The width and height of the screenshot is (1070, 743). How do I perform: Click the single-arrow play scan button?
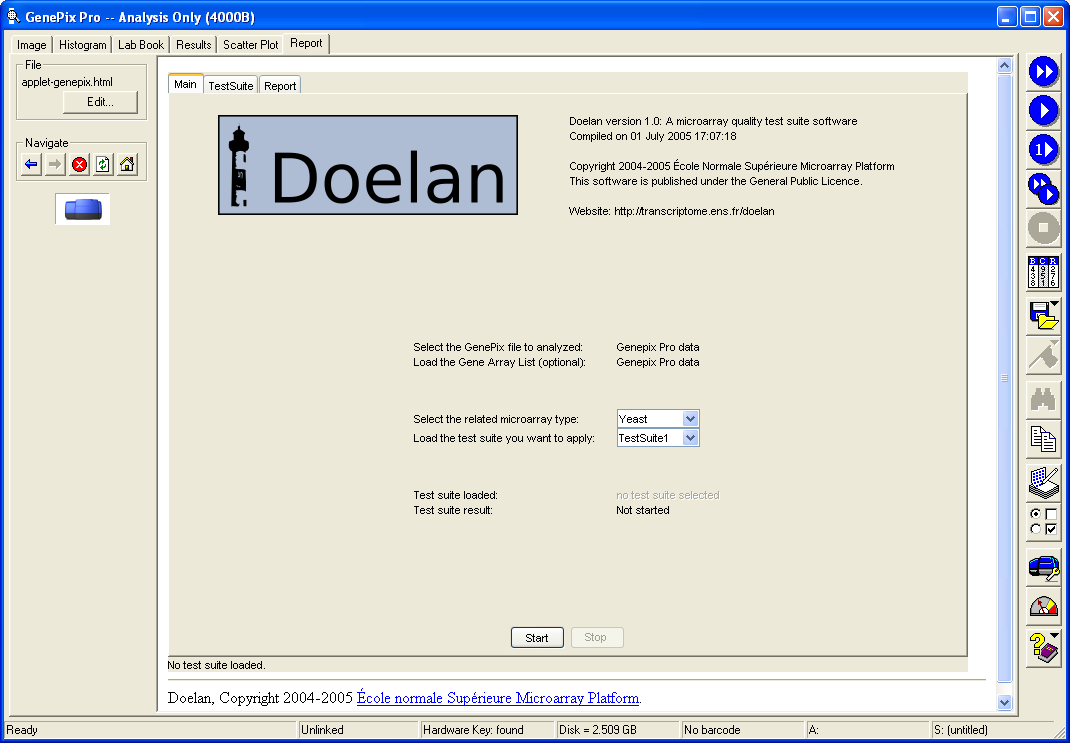tap(1043, 111)
